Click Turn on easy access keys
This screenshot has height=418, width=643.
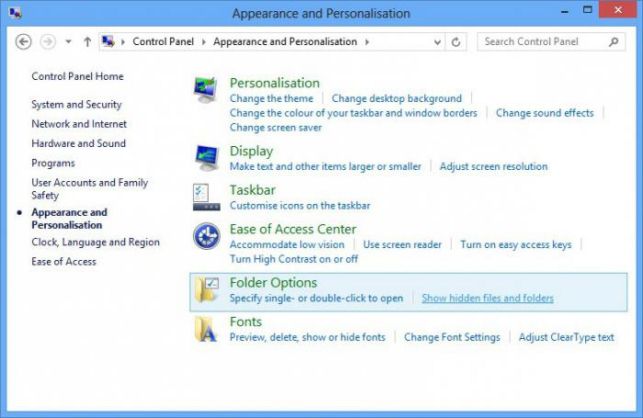point(516,244)
